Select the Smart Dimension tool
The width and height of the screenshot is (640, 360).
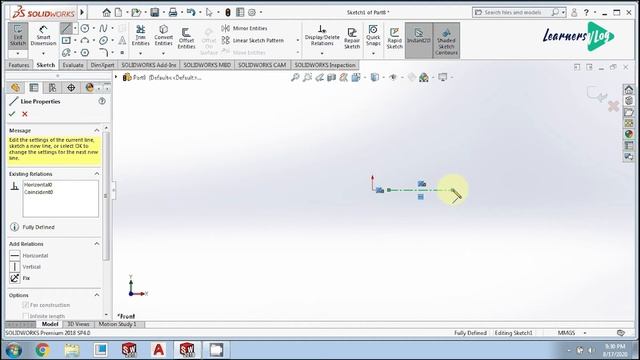click(43, 36)
